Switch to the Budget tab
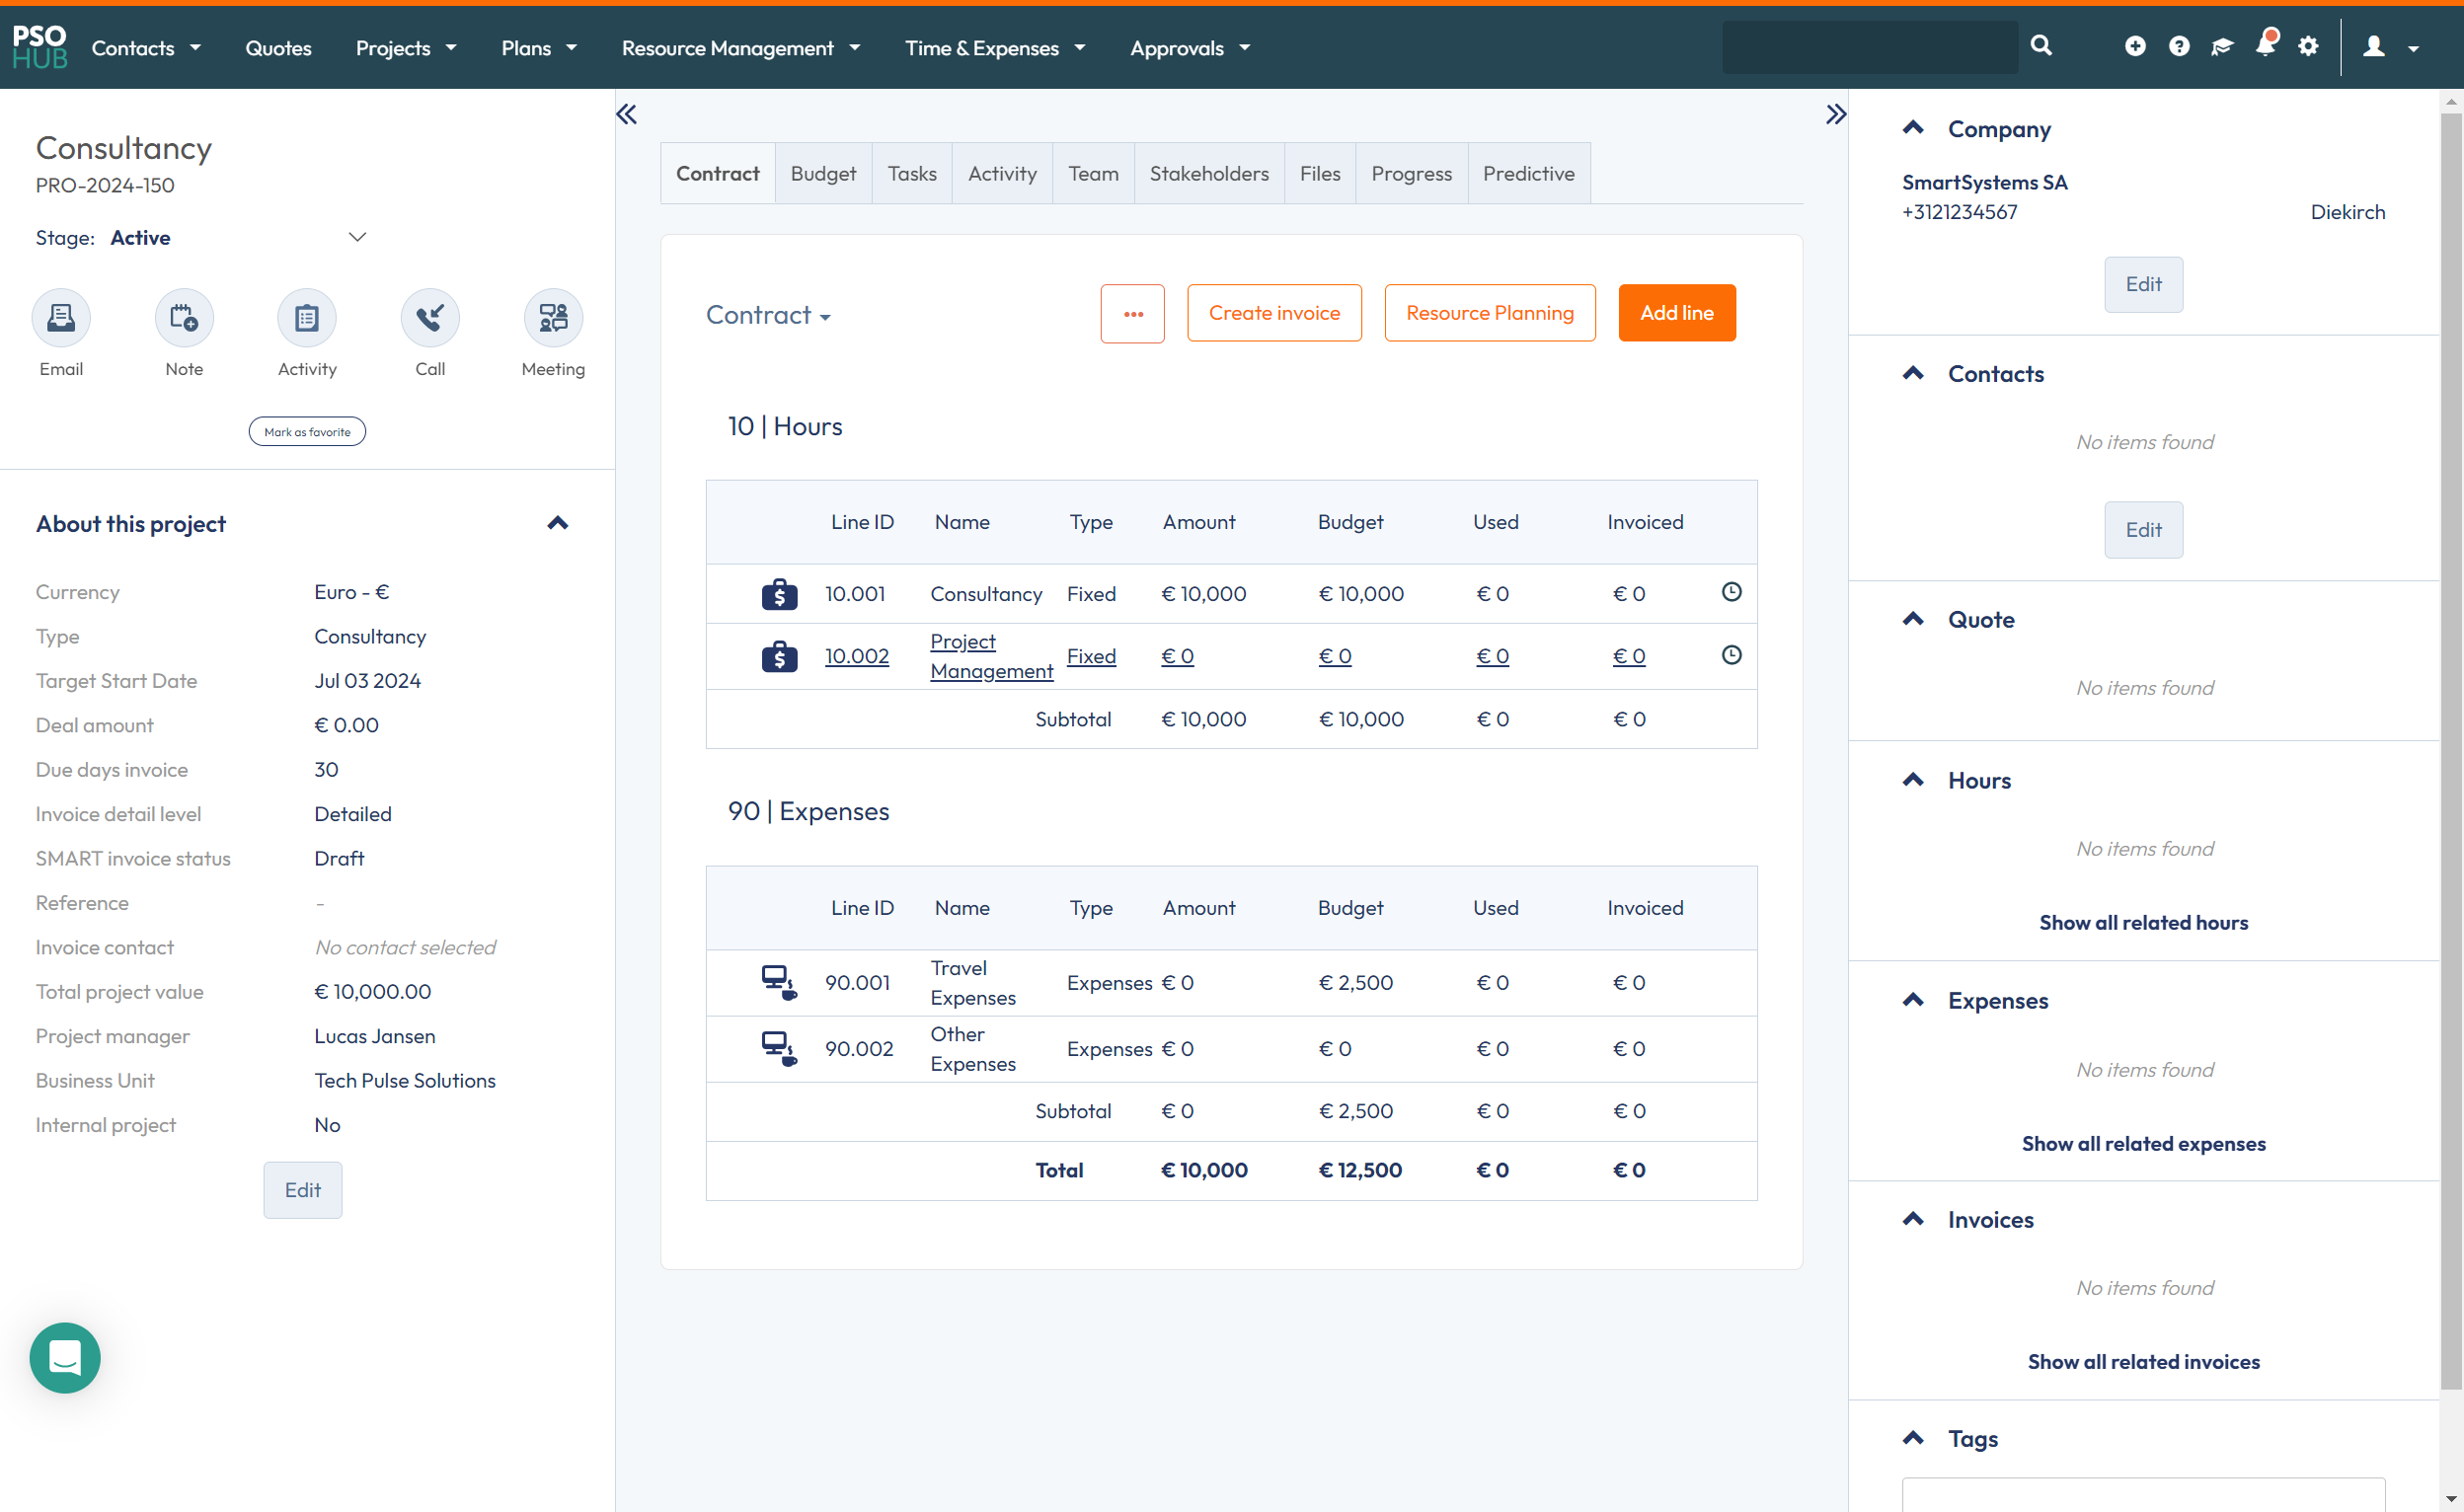This screenshot has height=1512, width=2464. pos(823,174)
